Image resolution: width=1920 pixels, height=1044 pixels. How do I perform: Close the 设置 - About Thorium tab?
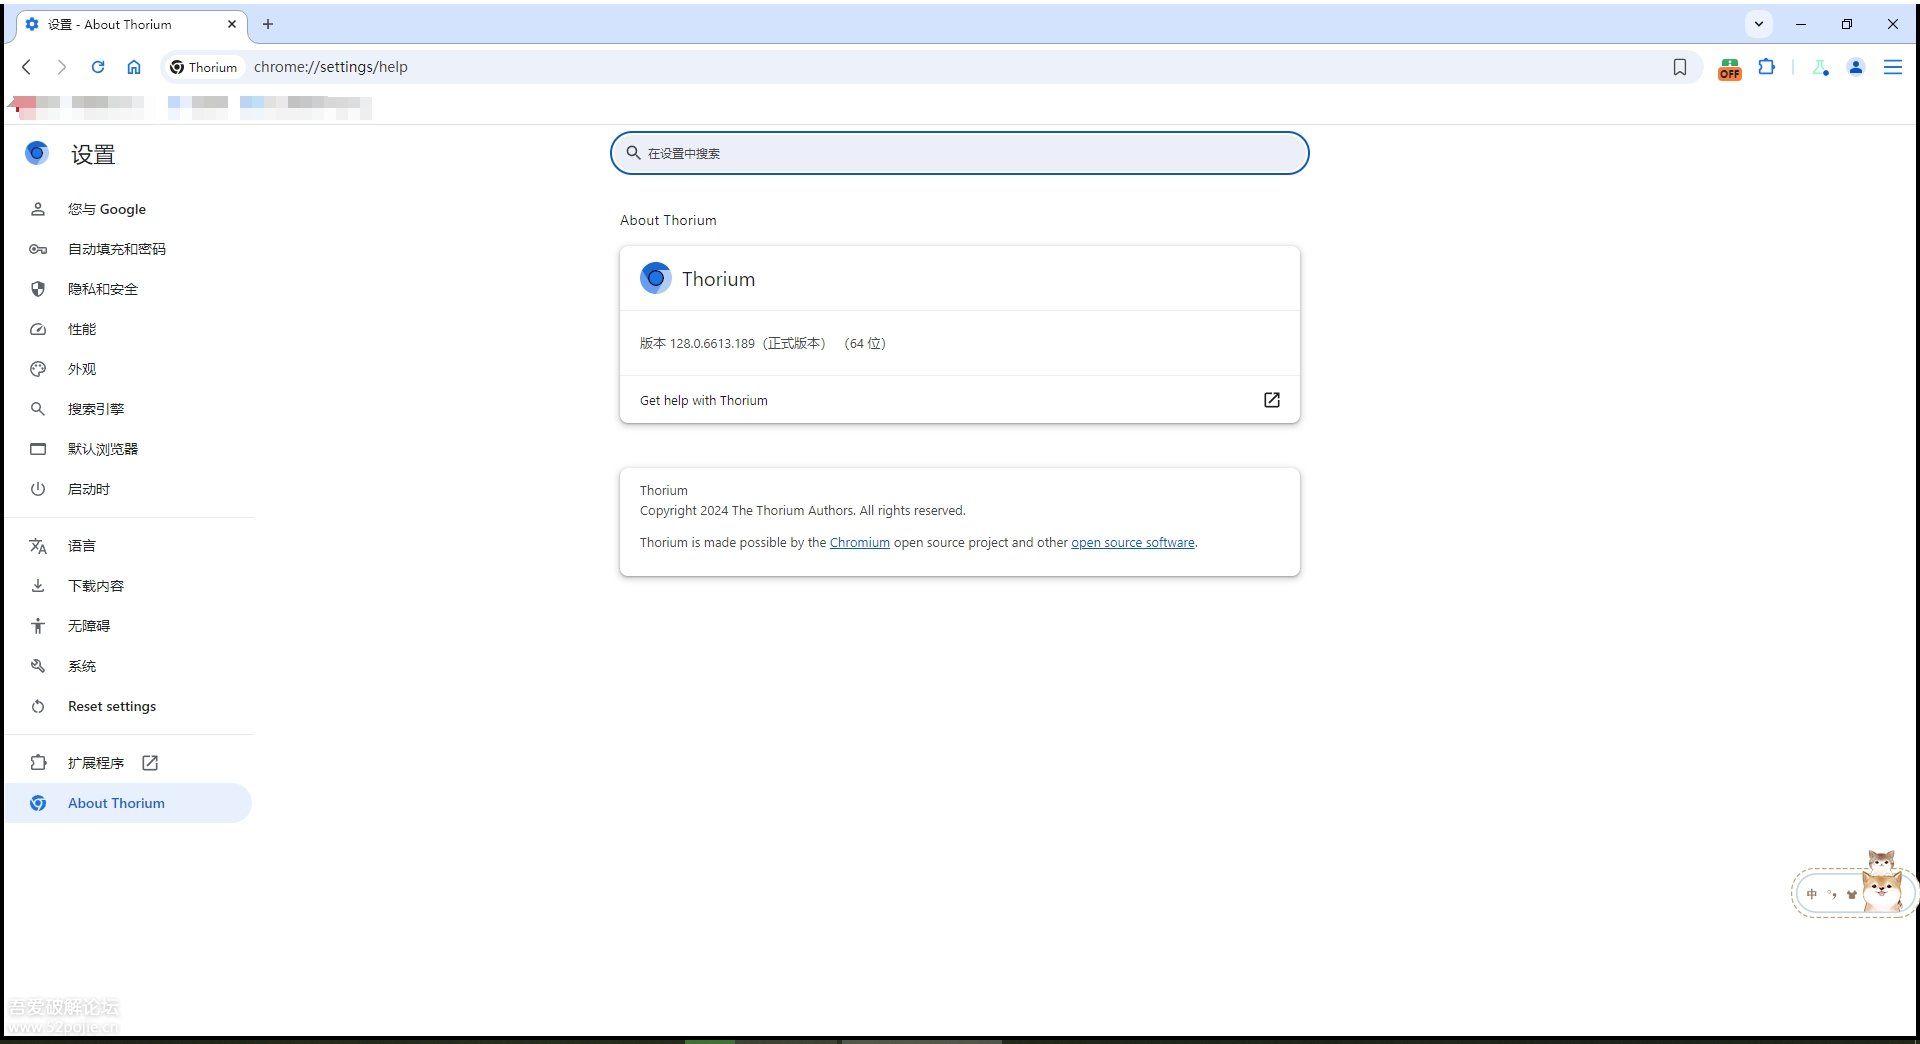[x=232, y=24]
